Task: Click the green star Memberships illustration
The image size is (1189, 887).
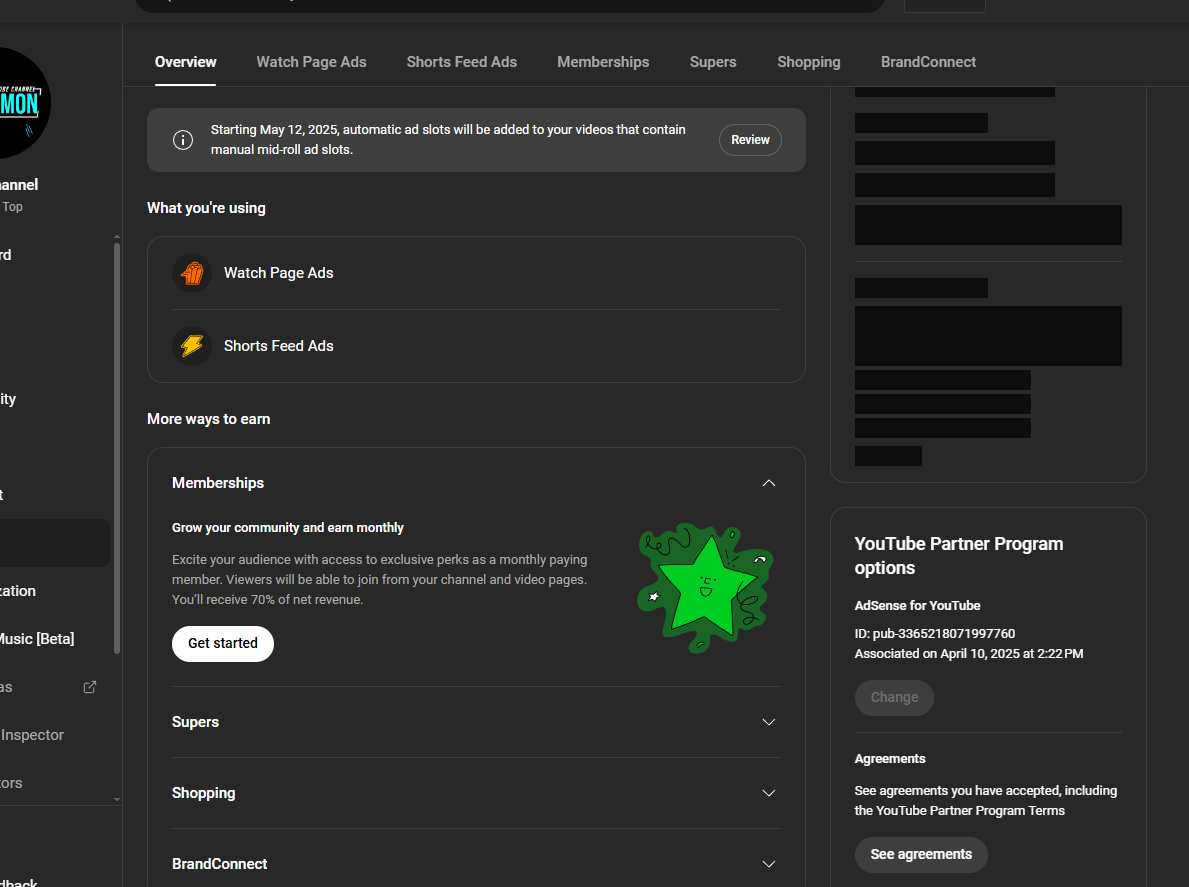Action: [705, 588]
